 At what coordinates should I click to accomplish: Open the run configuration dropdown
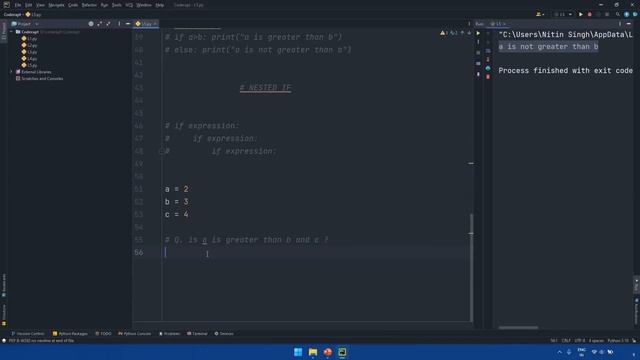click(564, 14)
